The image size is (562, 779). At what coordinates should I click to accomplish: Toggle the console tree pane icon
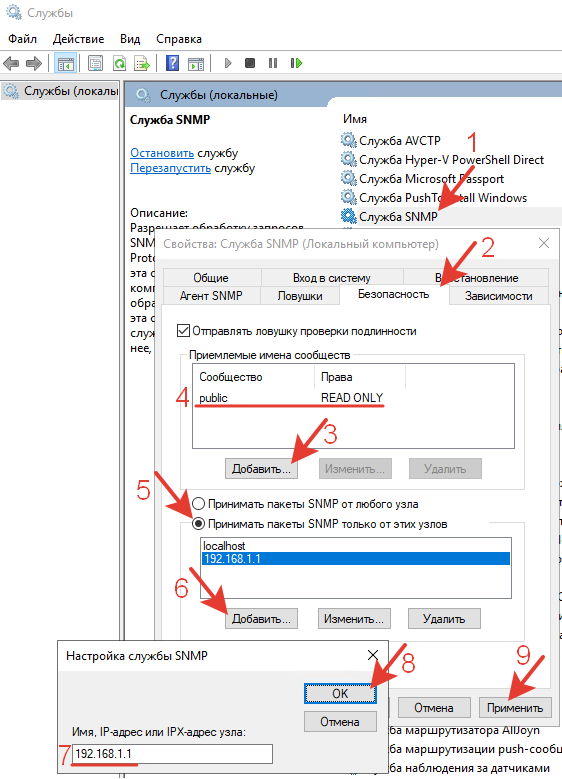pyautogui.click(x=66, y=63)
